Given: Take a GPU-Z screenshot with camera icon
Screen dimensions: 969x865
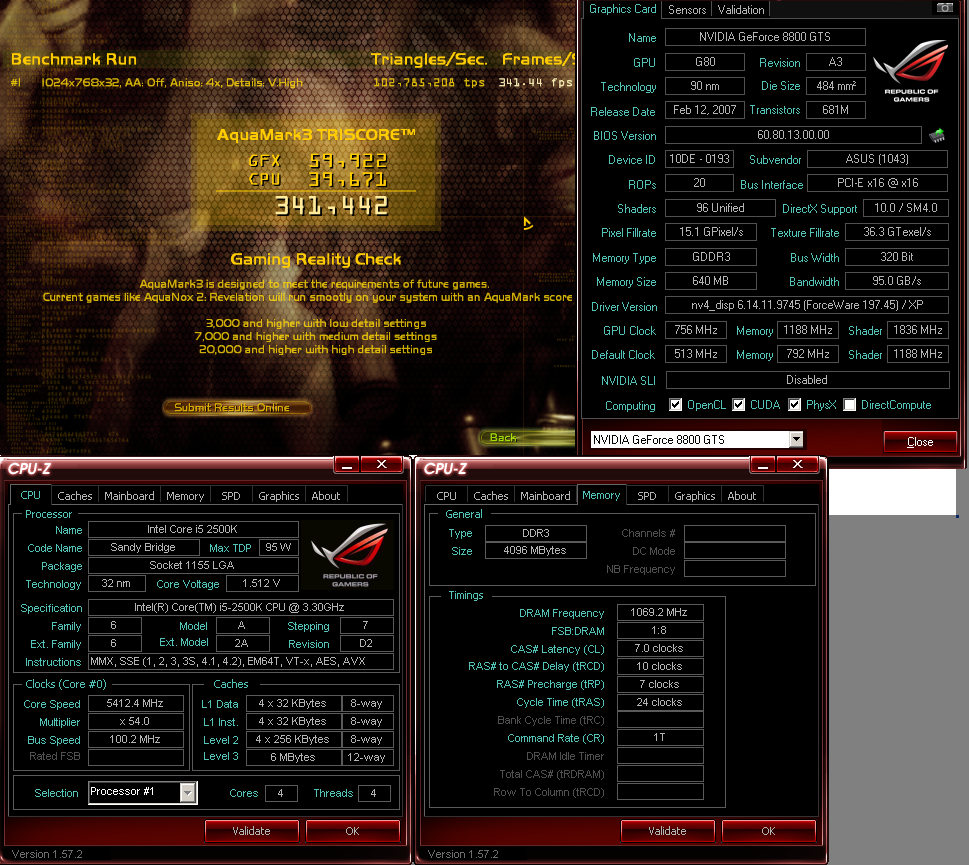Looking at the screenshot, I should 944,7.
